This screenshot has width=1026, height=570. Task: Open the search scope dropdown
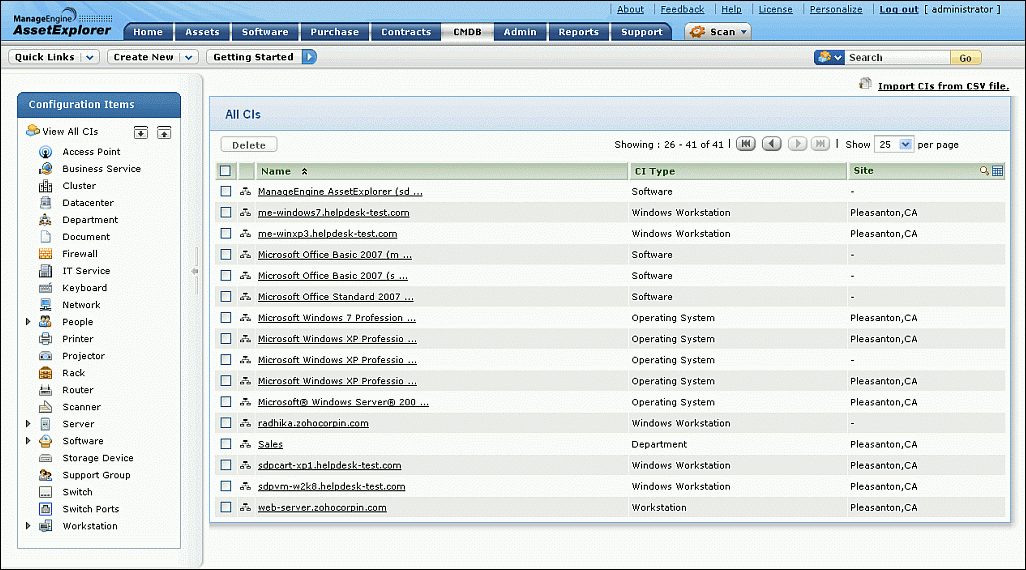[x=829, y=58]
